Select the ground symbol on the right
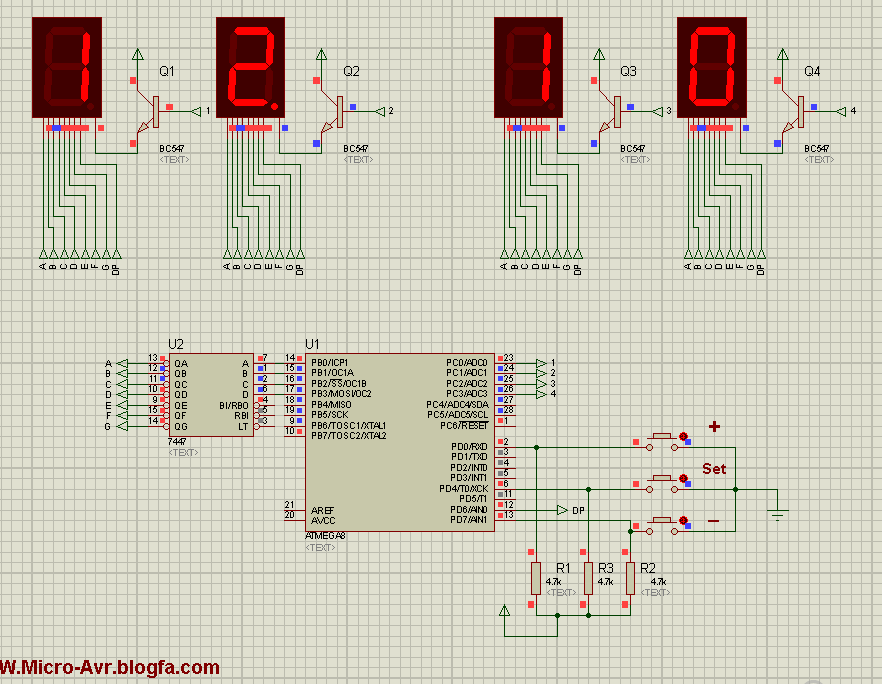 coord(777,513)
